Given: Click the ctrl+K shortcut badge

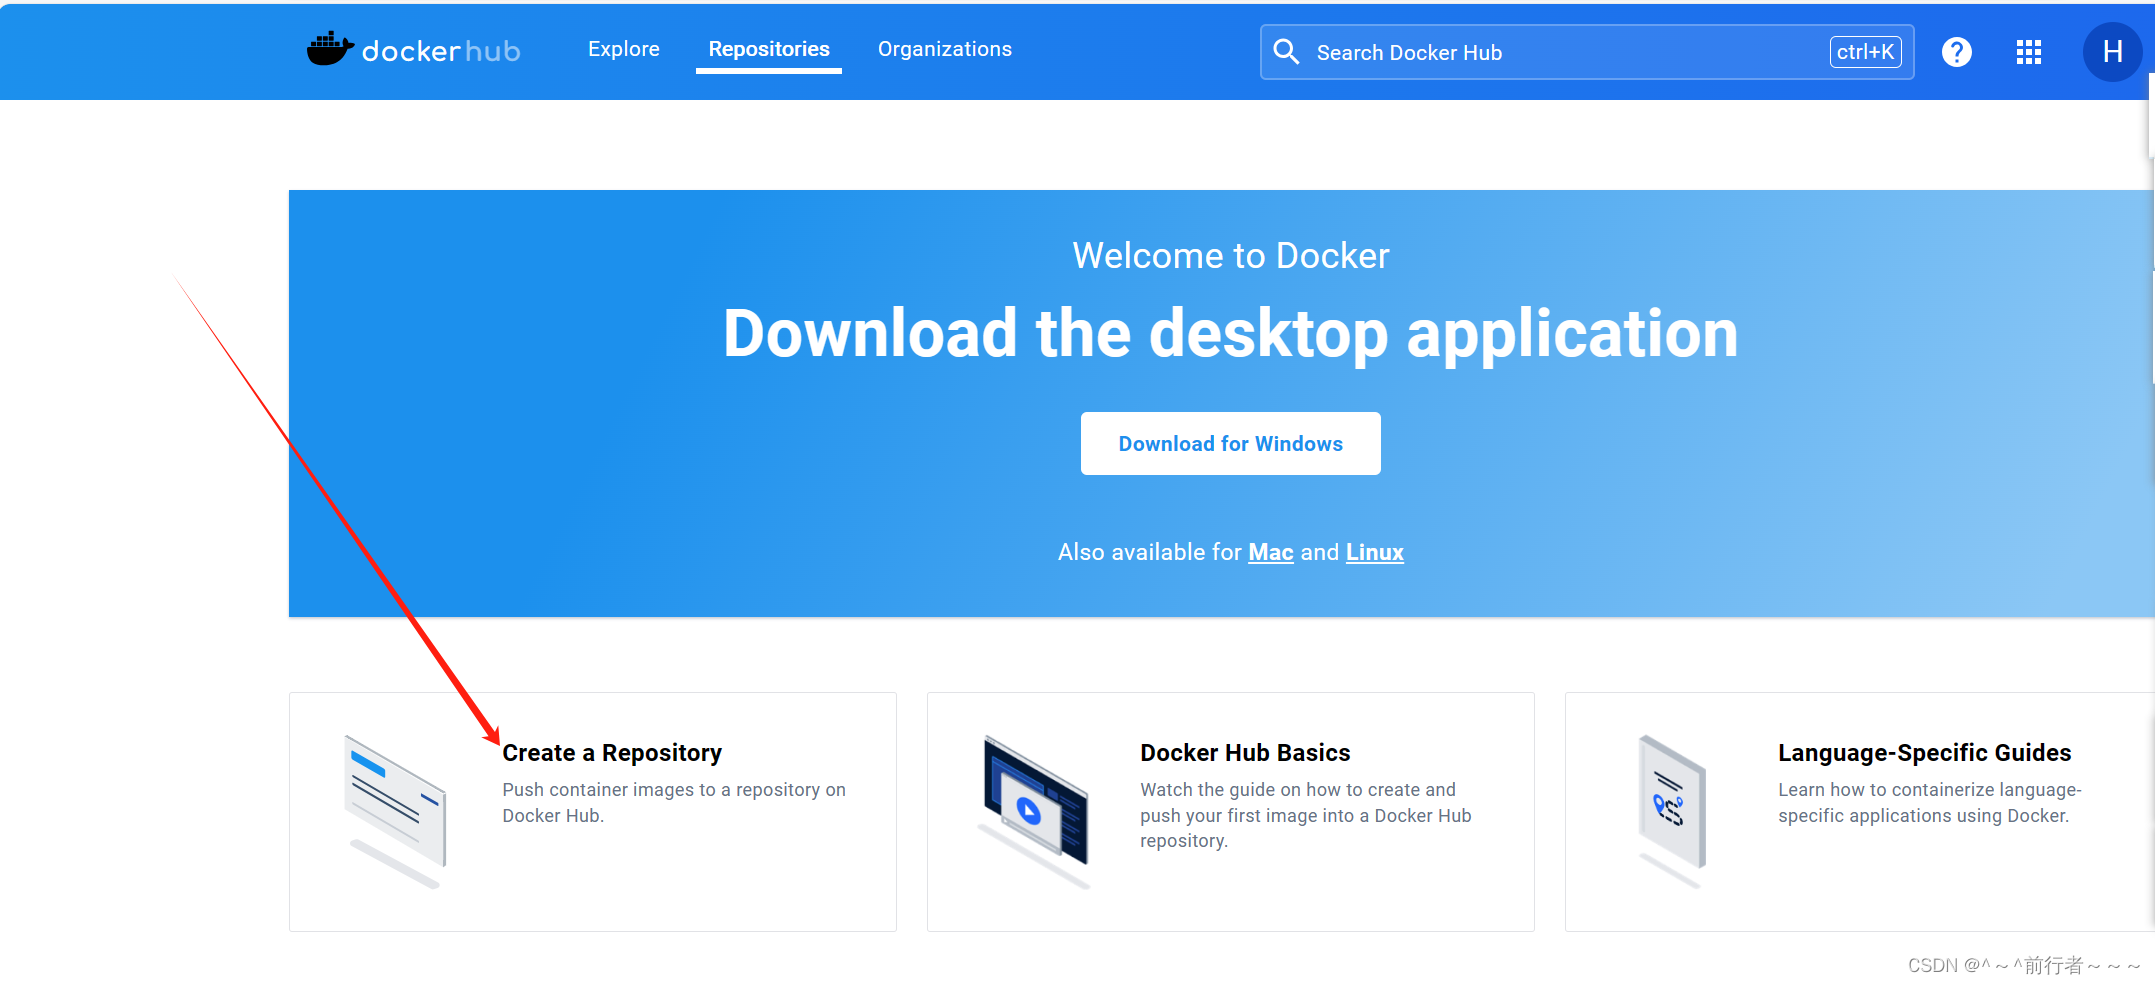Looking at the screenshot, I should [x=1866, y=52].
